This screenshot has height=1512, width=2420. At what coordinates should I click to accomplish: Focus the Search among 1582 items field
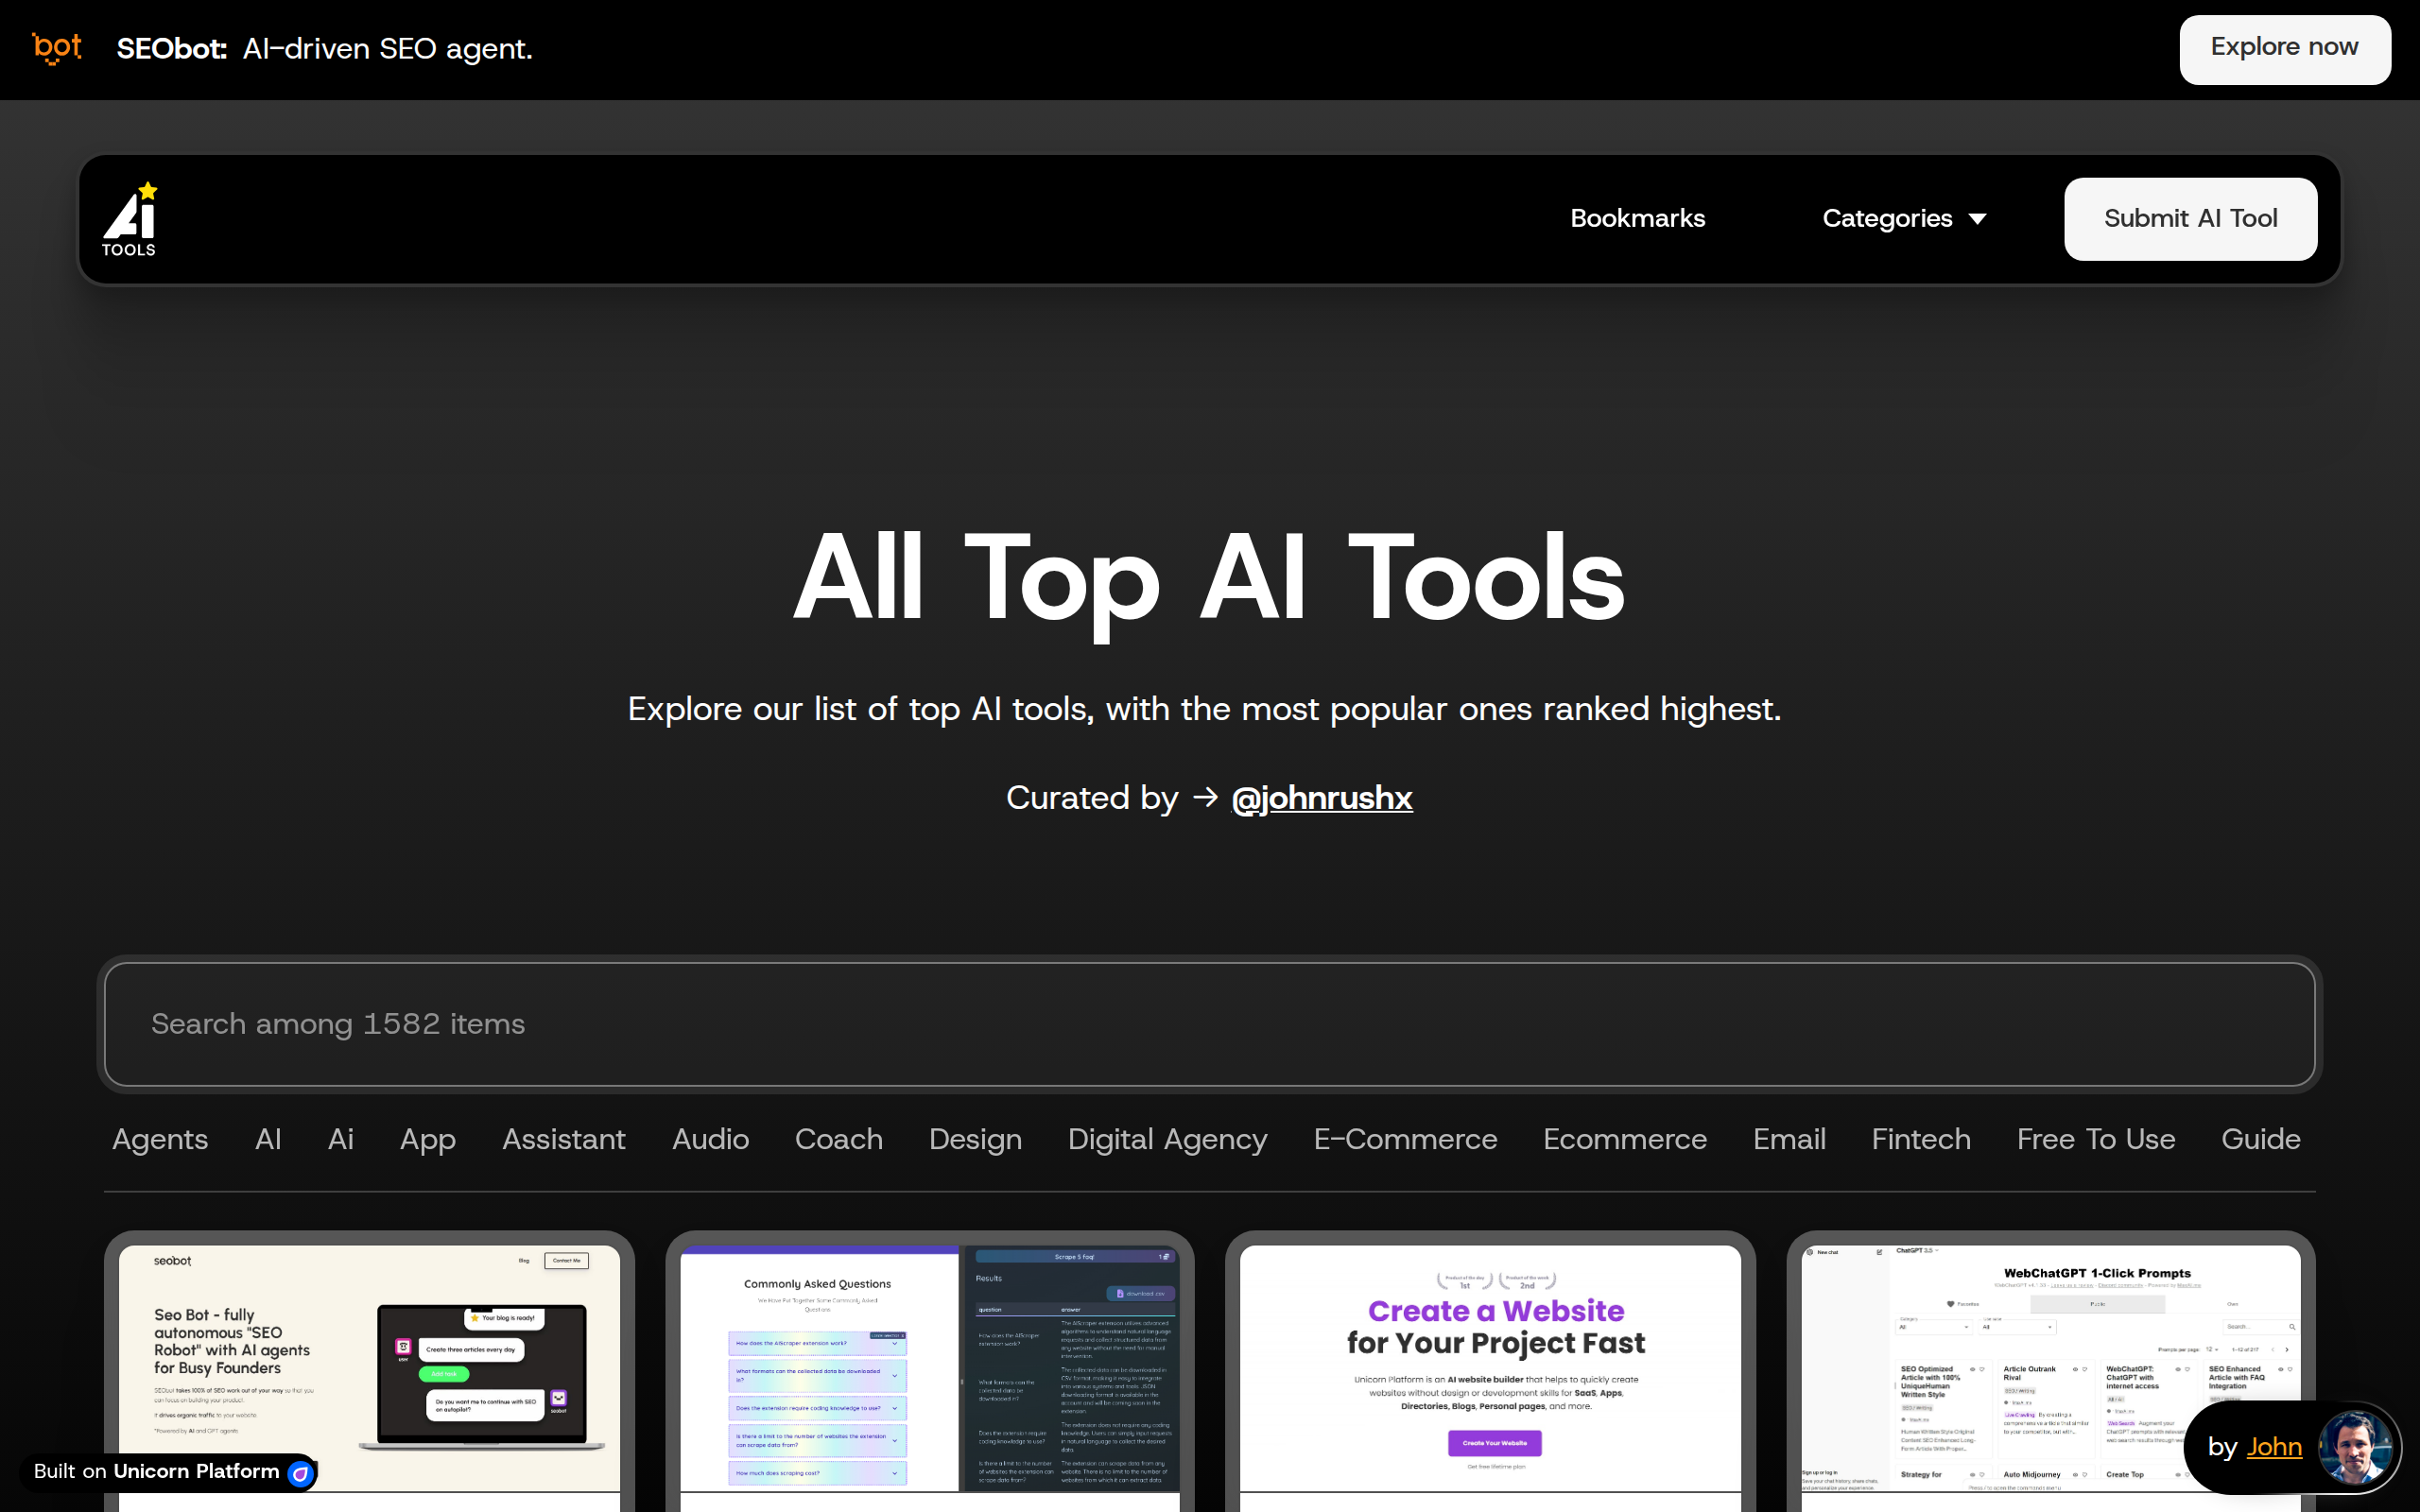[1209, 1024]
